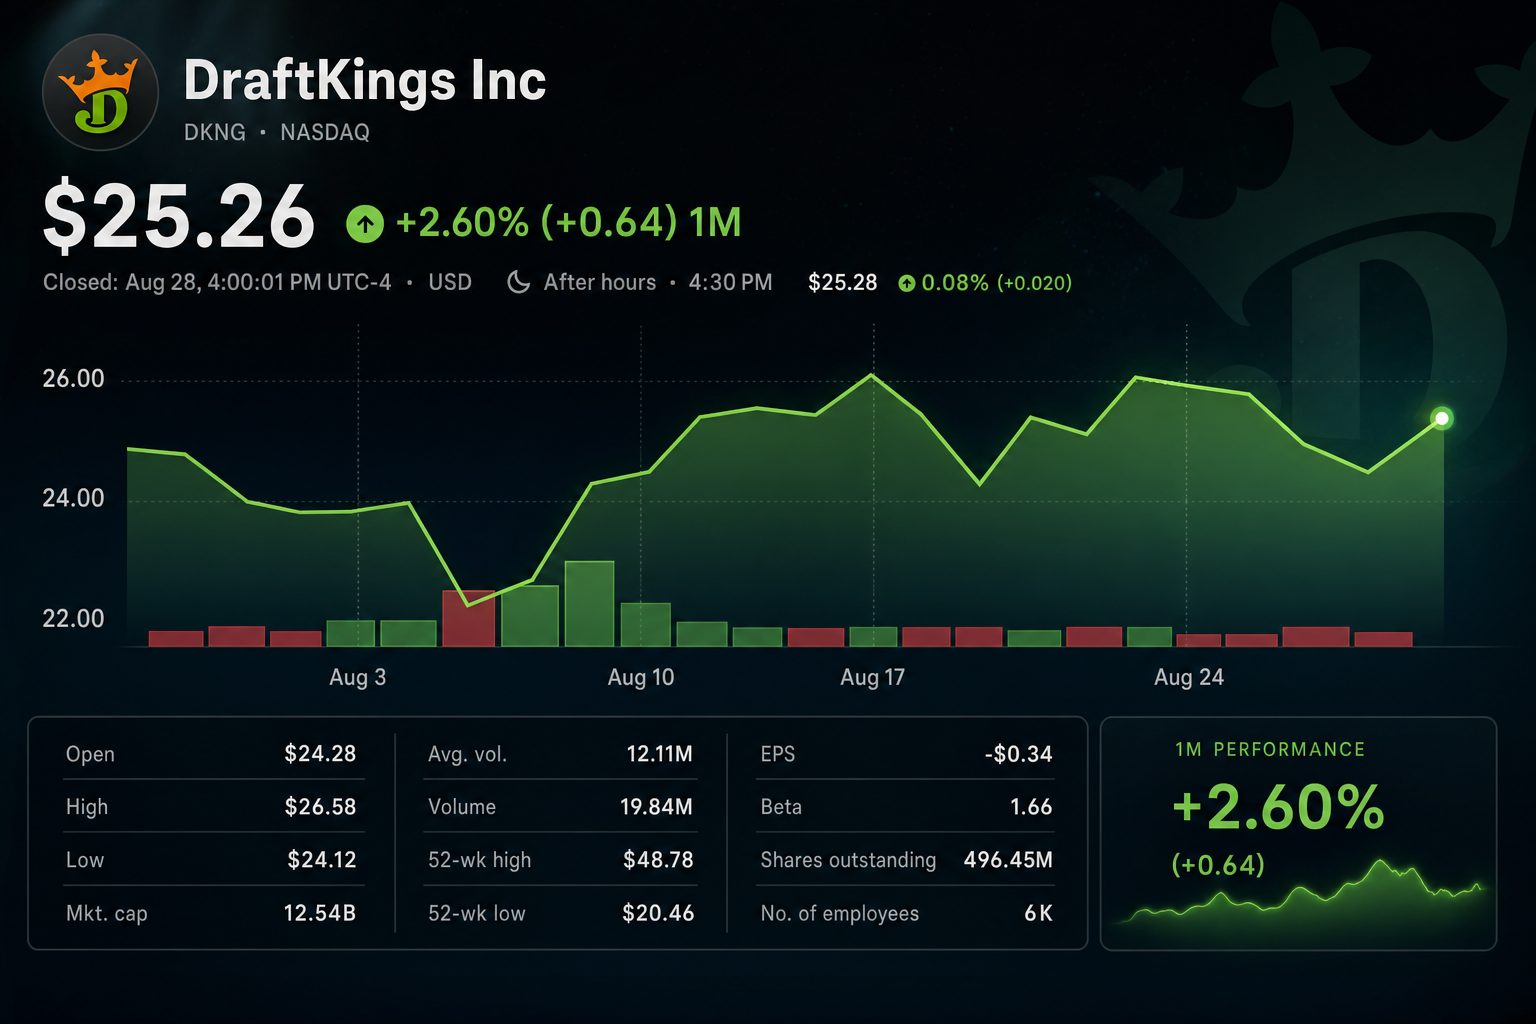The height and width of the screenshot is (1024, 1536).
Task: Click the after hours moon icon
Action: pyautogui.click(x=518, y=282)
